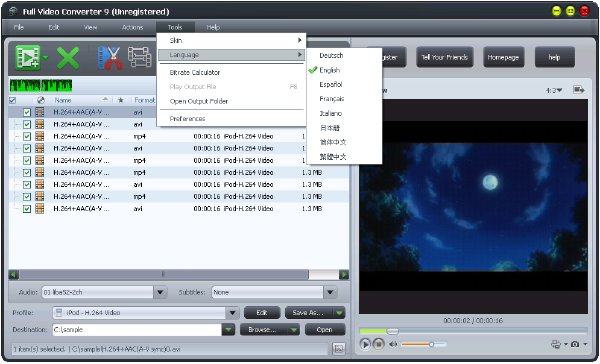Click the Add File green film icon
The height and width of the screenshot is (364, 600).
click(x=27, y=57)
